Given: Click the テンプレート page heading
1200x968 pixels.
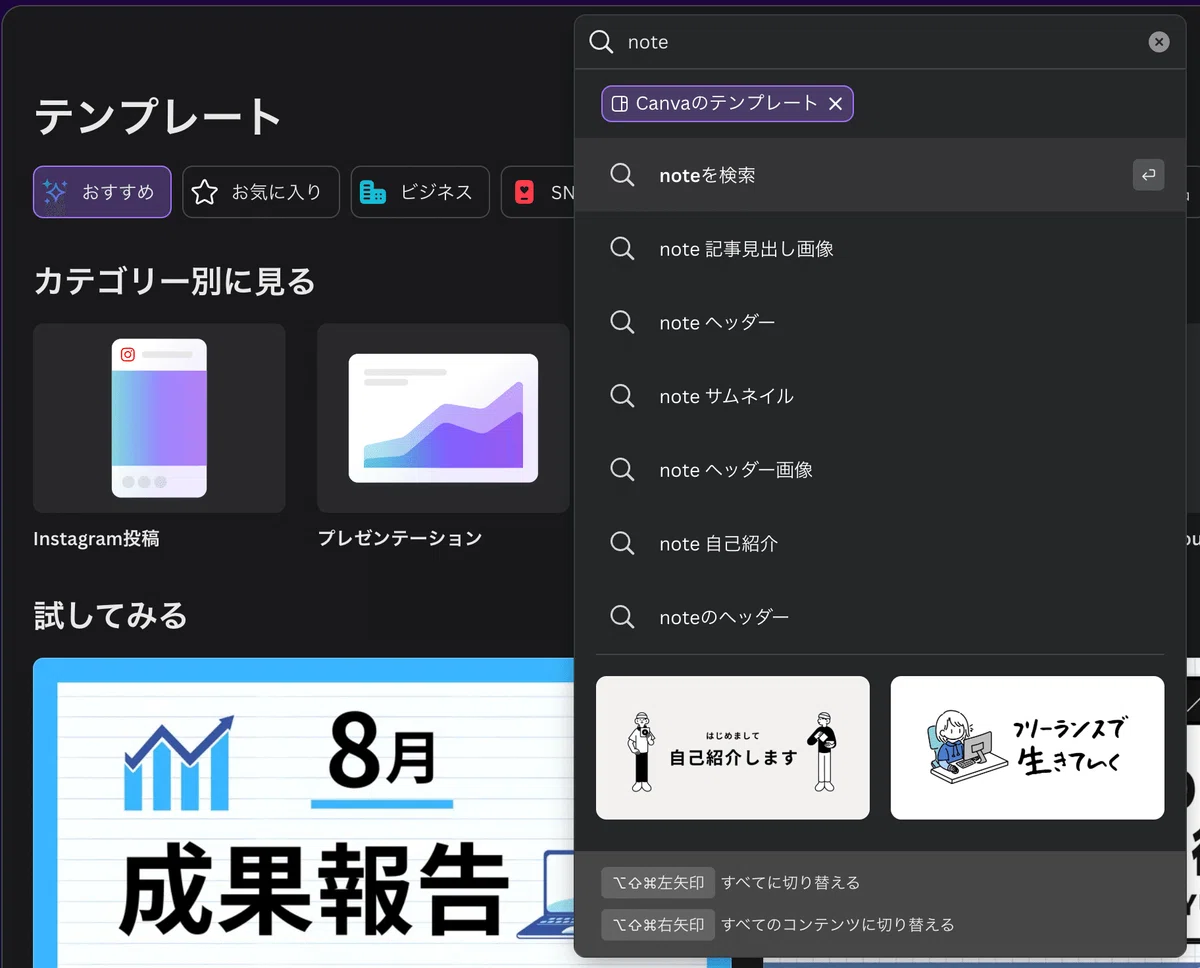Looking at the screenshot, I should [158, 116].
